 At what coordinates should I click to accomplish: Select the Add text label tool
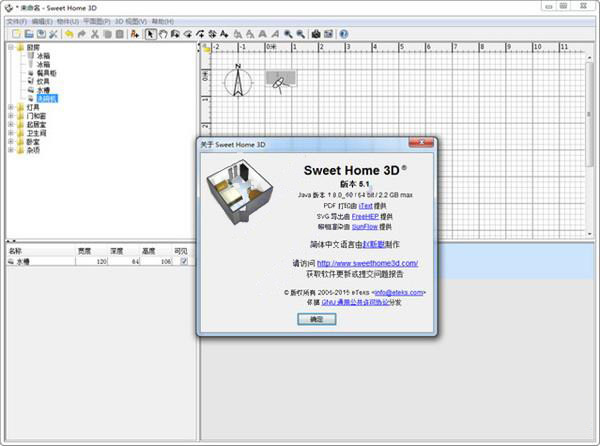coord(225,34)
